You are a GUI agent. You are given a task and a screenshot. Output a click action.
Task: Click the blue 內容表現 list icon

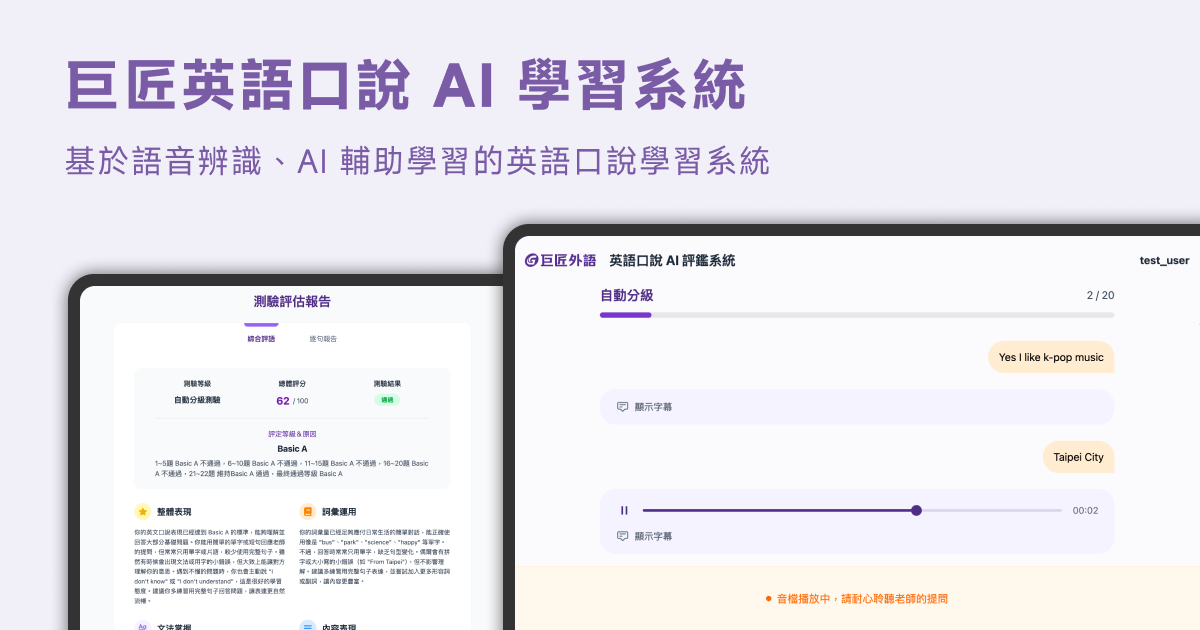pyautogui.click(x=308, y=626)
